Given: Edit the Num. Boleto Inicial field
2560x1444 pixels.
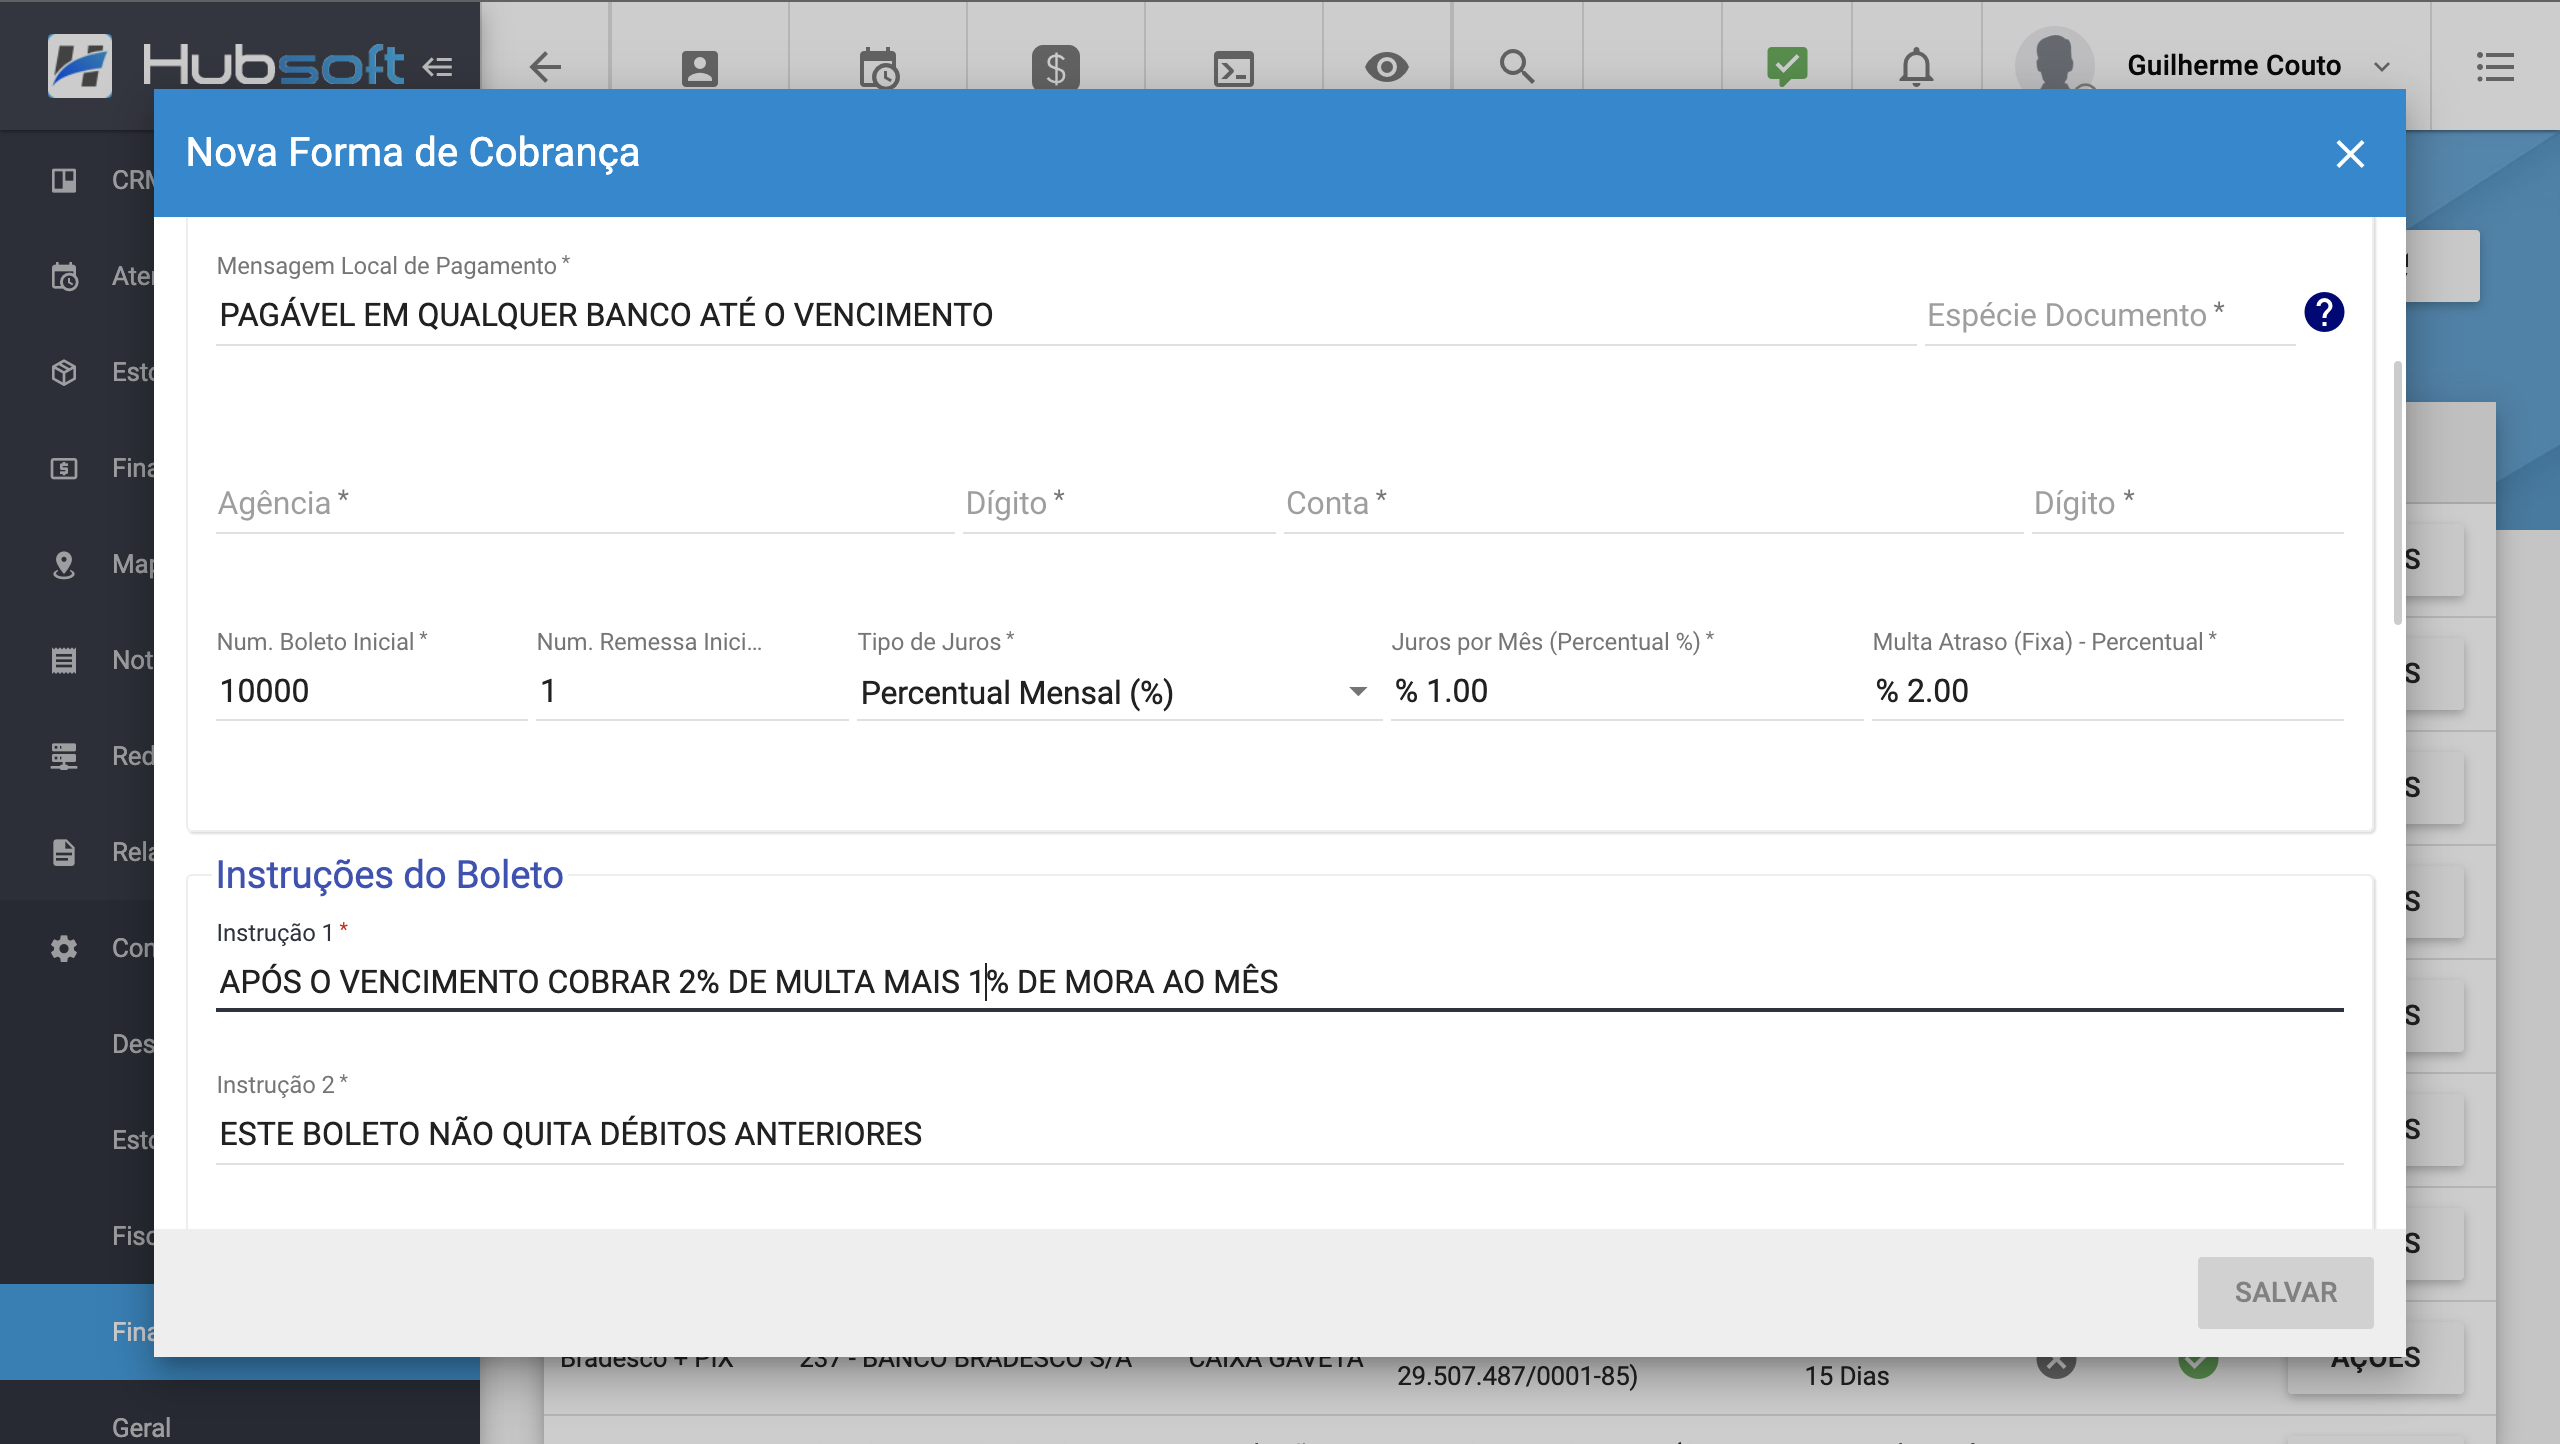Looking at the screenshot, I should tap(371, 691).
